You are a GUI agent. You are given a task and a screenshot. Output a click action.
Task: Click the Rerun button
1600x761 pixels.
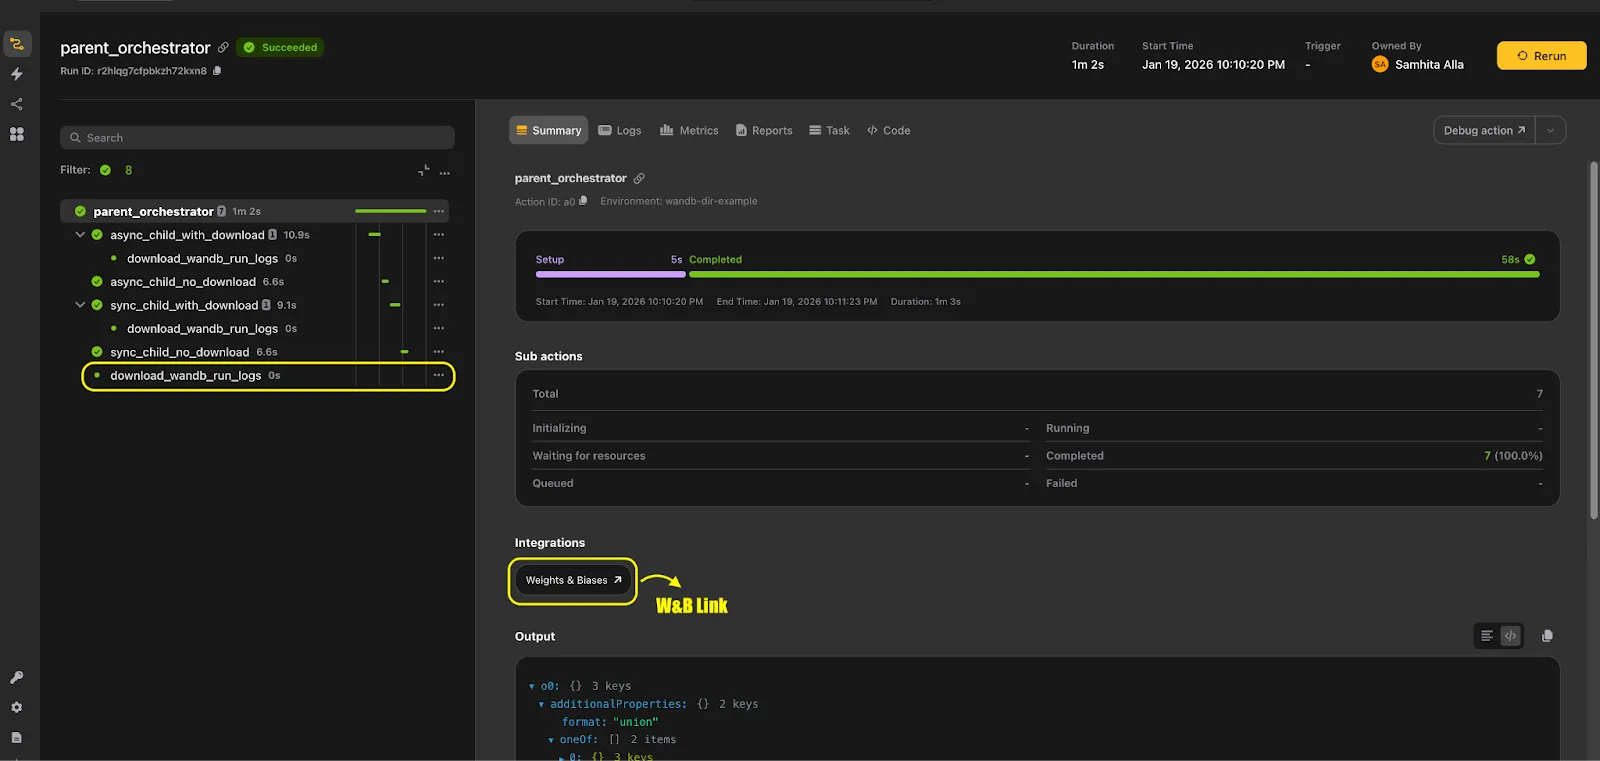tap(1541, 56)
